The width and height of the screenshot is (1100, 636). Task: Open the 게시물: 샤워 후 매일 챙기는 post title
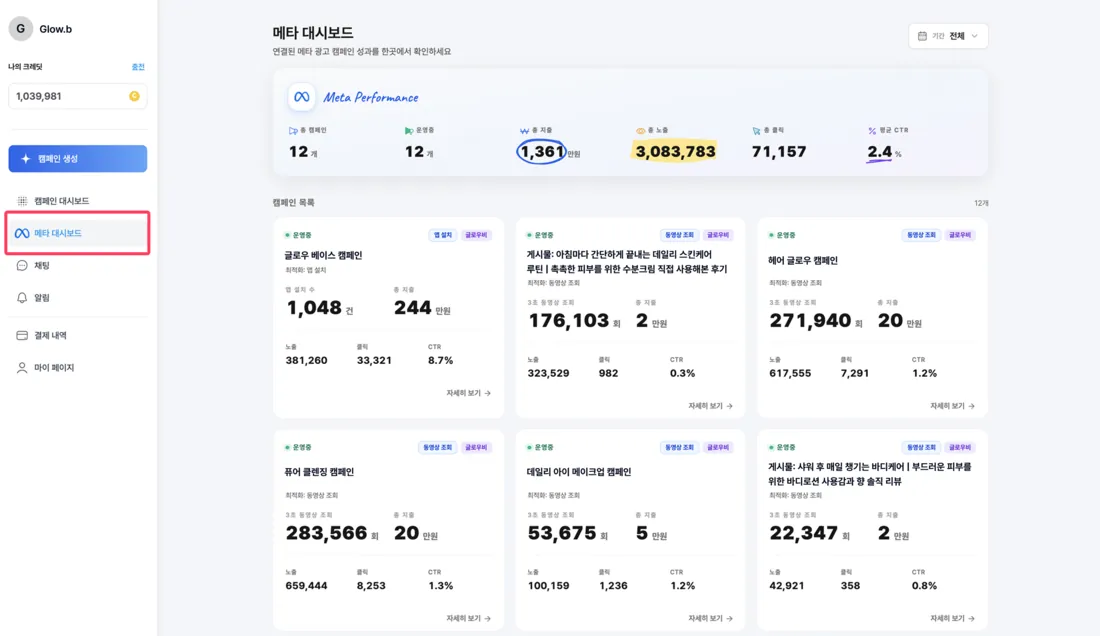click(870, 474)
